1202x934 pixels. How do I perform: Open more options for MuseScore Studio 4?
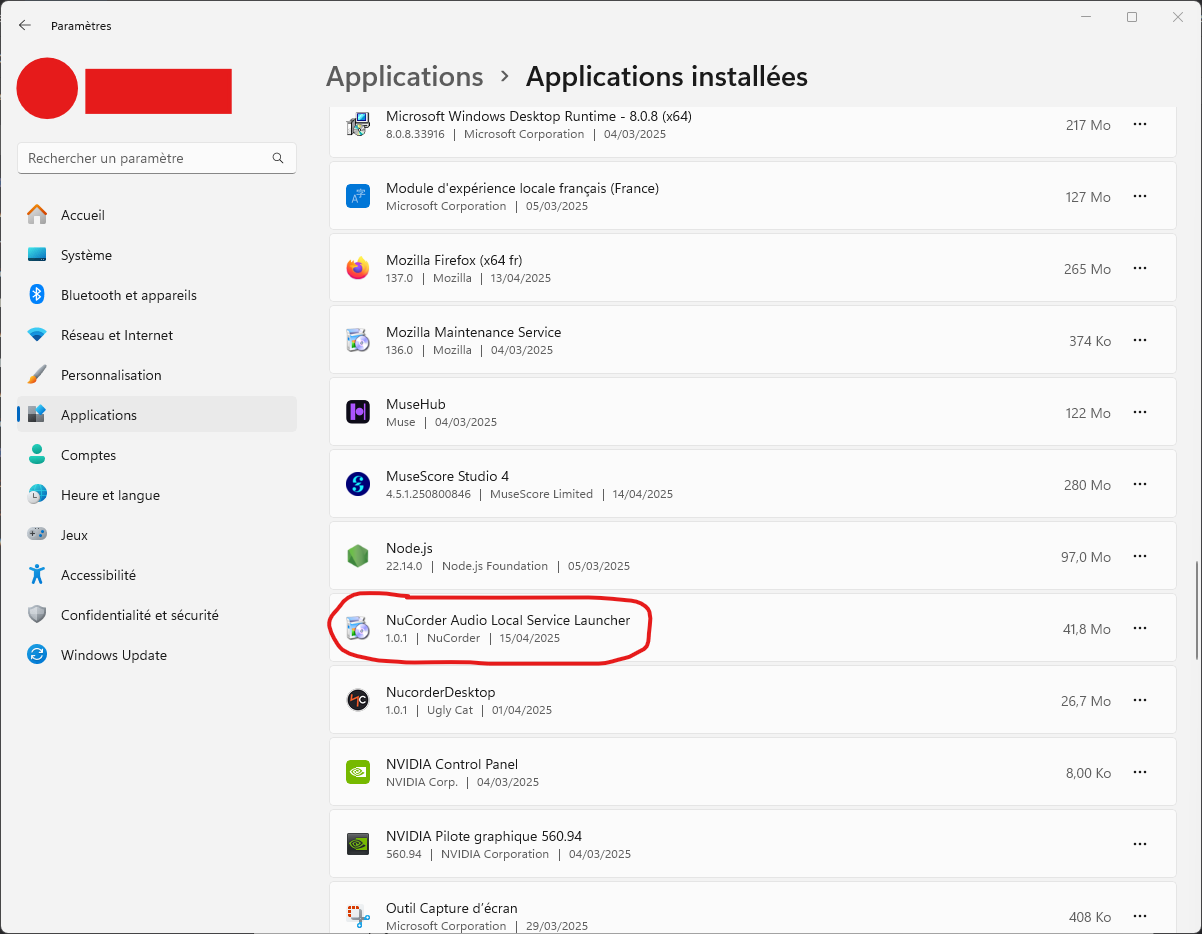pyautogui.click(x=1139, y=484)
